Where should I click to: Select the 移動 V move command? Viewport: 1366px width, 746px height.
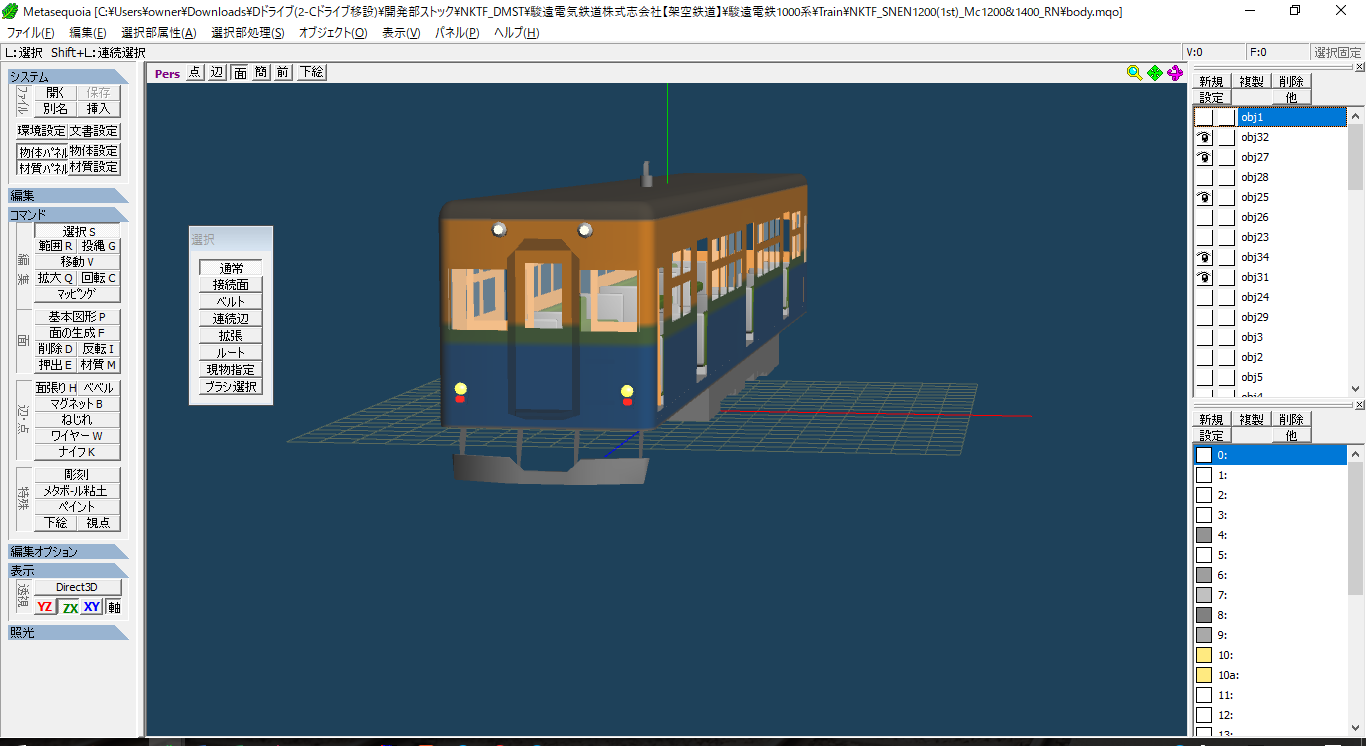[x=78, y=261]
